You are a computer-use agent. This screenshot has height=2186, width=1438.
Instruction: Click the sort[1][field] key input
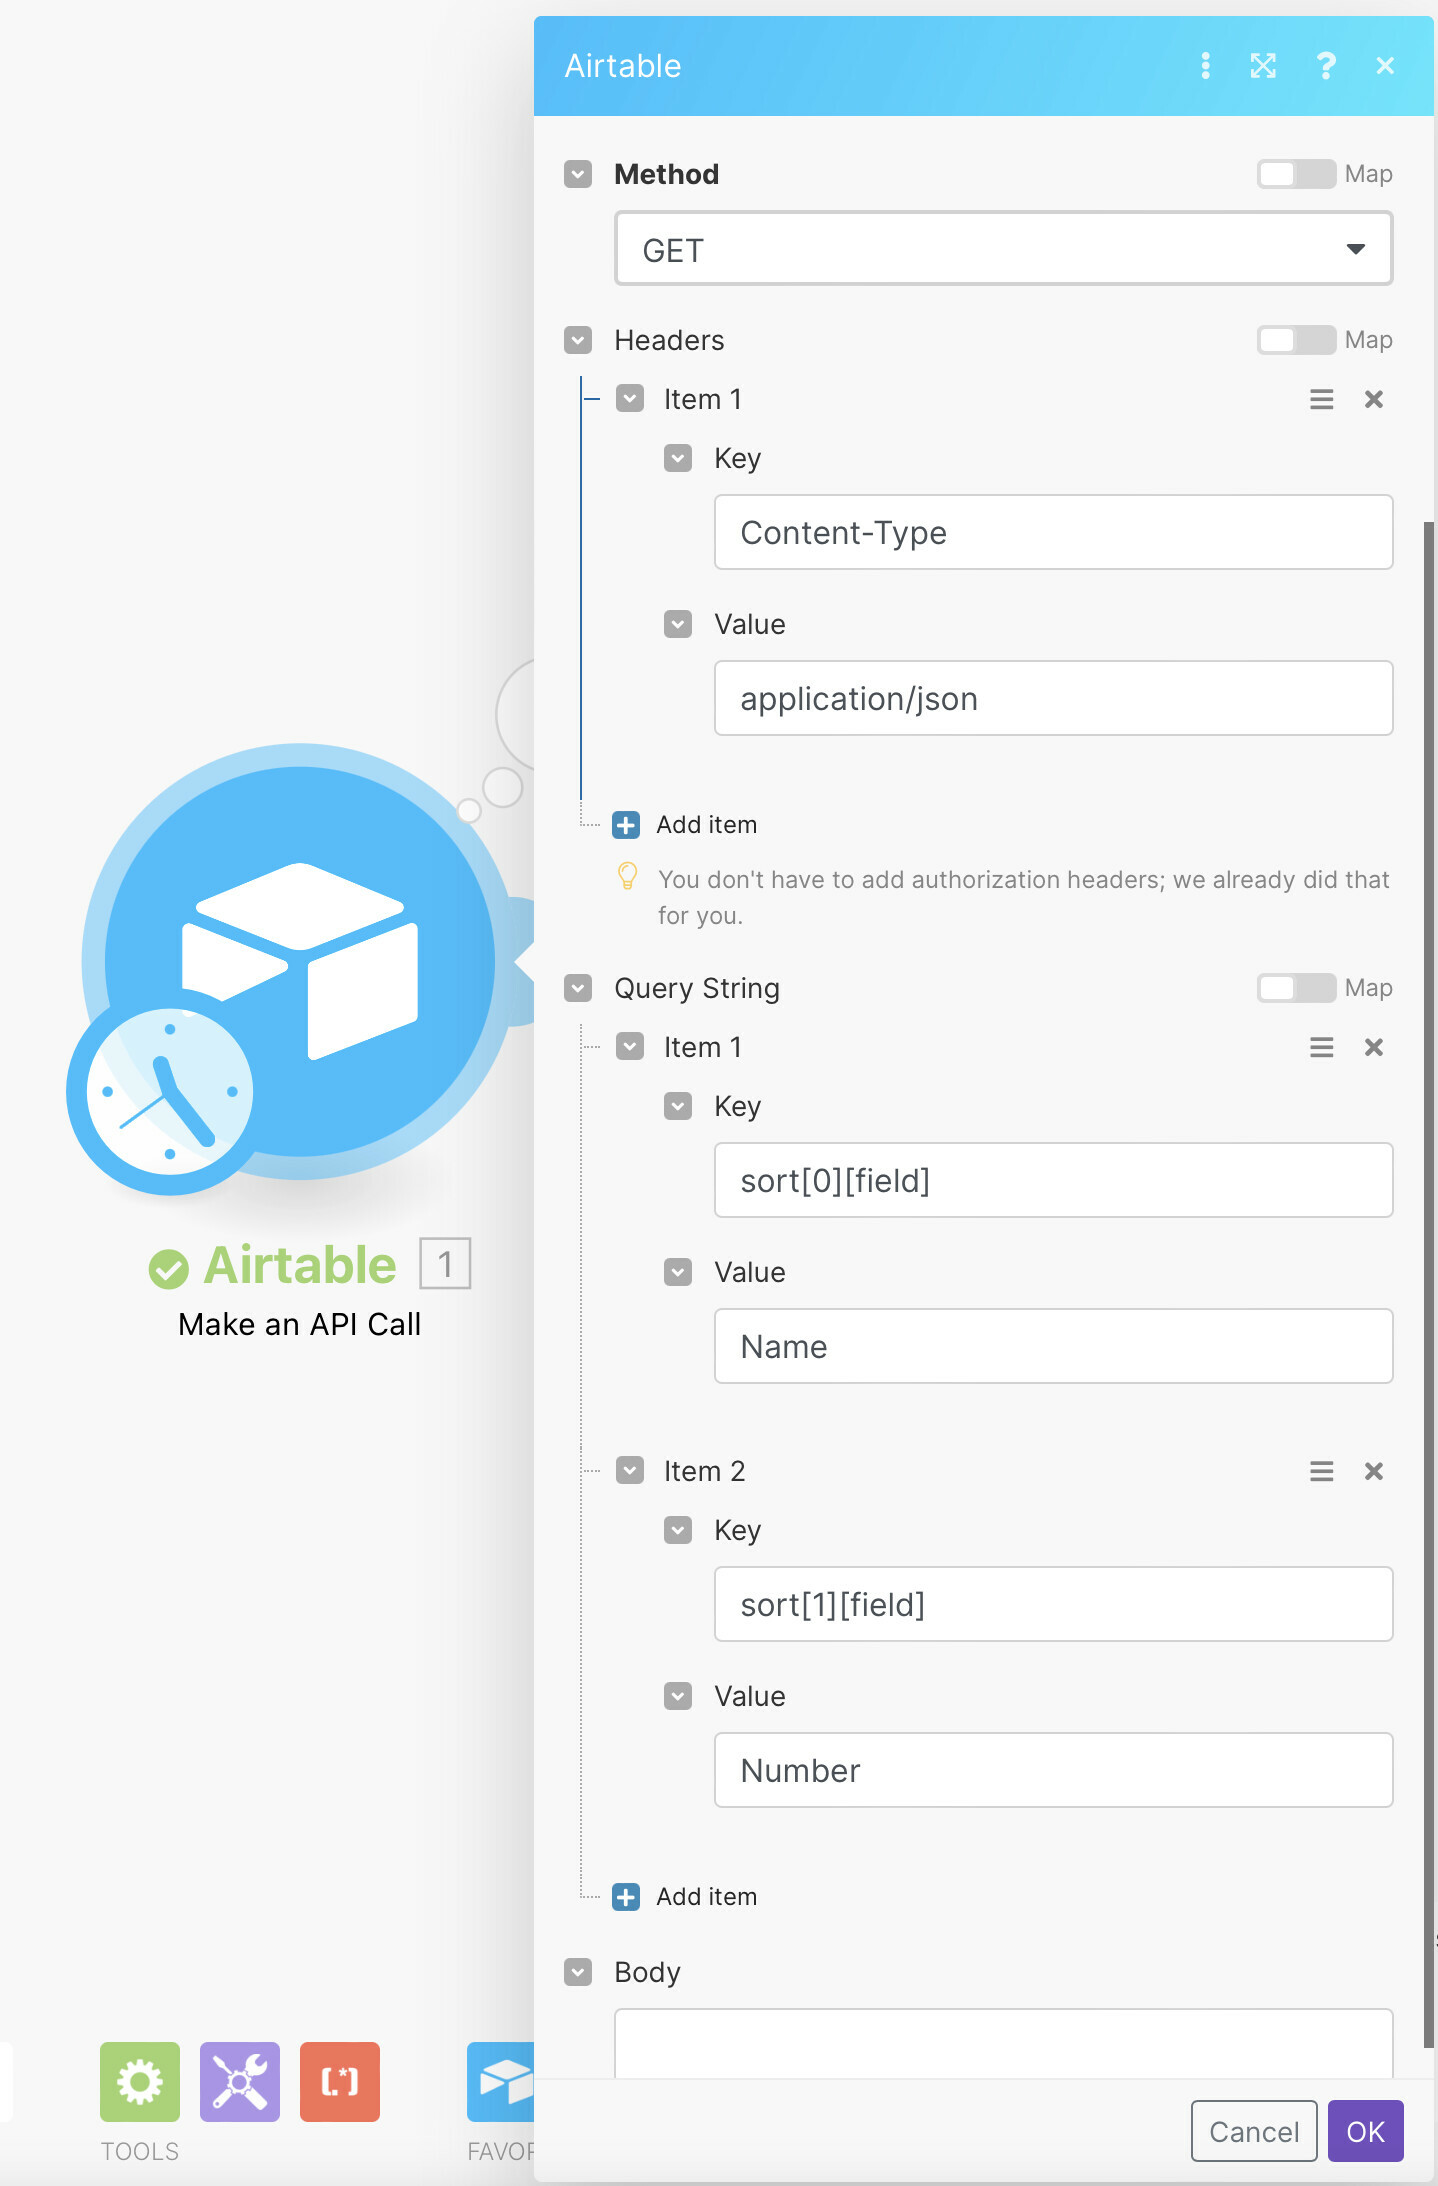point(1053,1604)
